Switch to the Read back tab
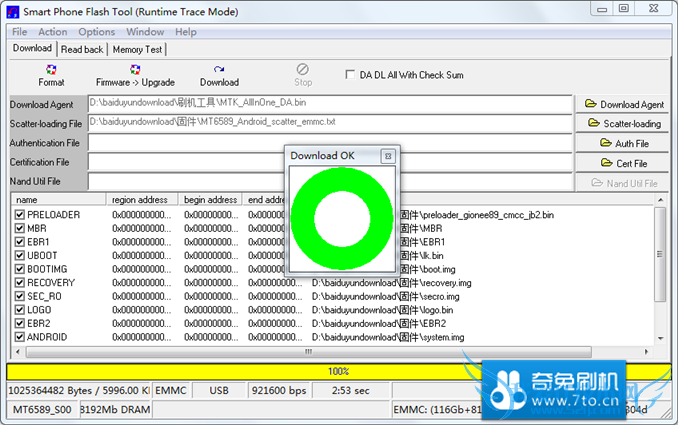 click(82, 49)
